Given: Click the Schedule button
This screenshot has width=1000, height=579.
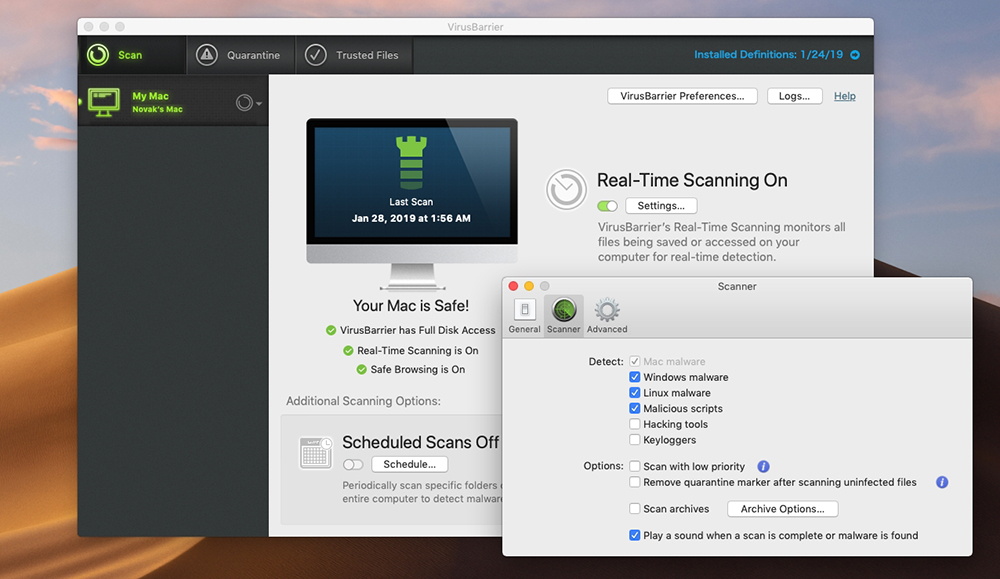Looking at the screenshot, I should (x=409, y=464).
